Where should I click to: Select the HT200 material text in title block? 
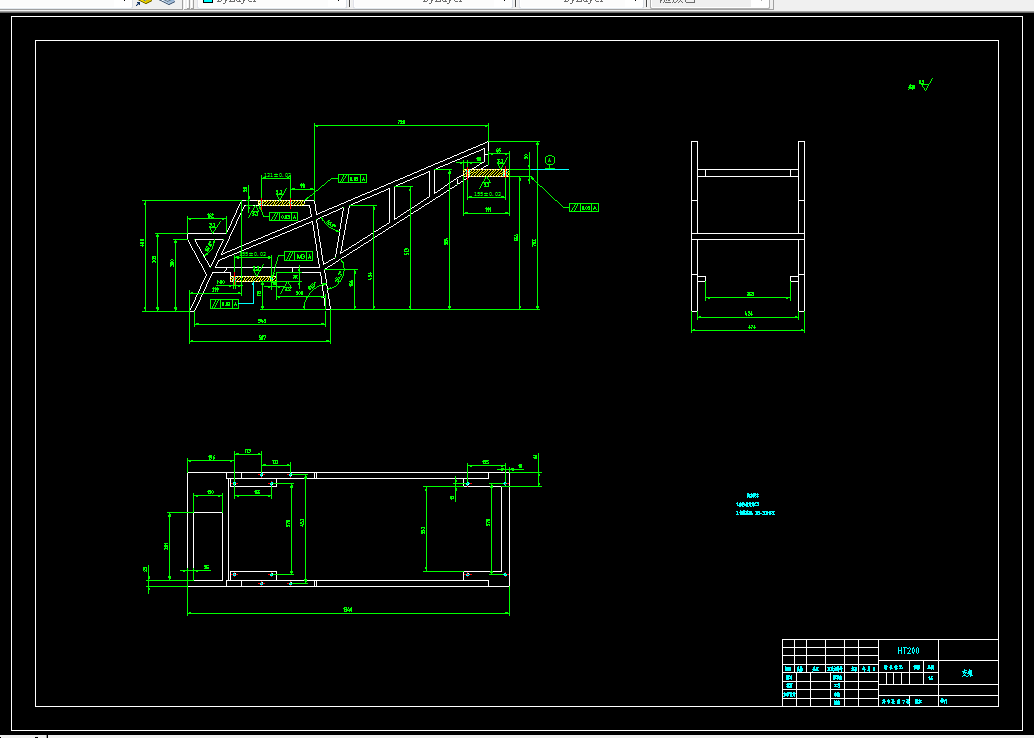click(x=908, y=650)
